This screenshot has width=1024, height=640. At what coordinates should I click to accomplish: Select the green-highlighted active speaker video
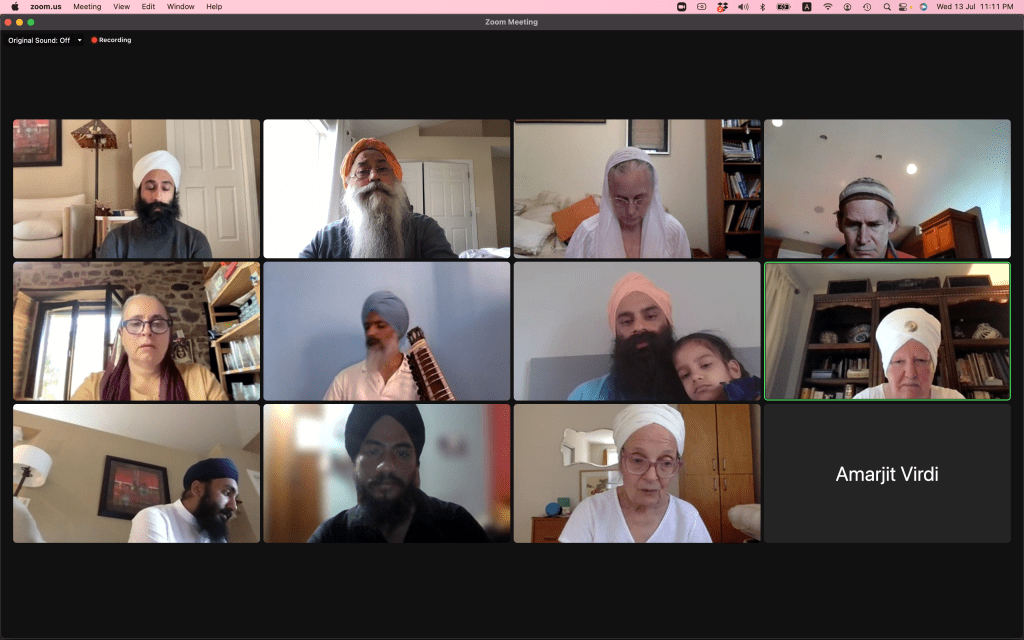(887, 331)
